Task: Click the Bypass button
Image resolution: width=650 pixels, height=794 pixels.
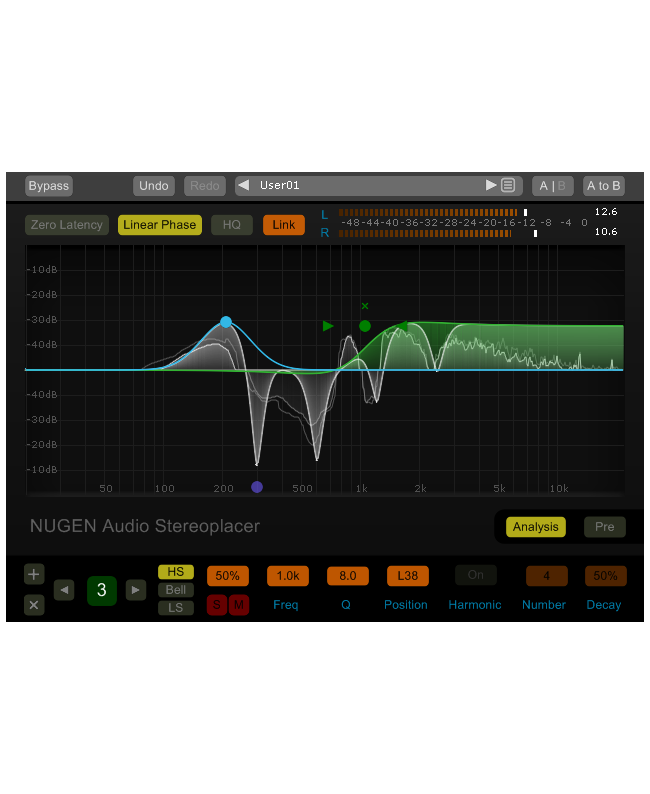Action: 49,186
